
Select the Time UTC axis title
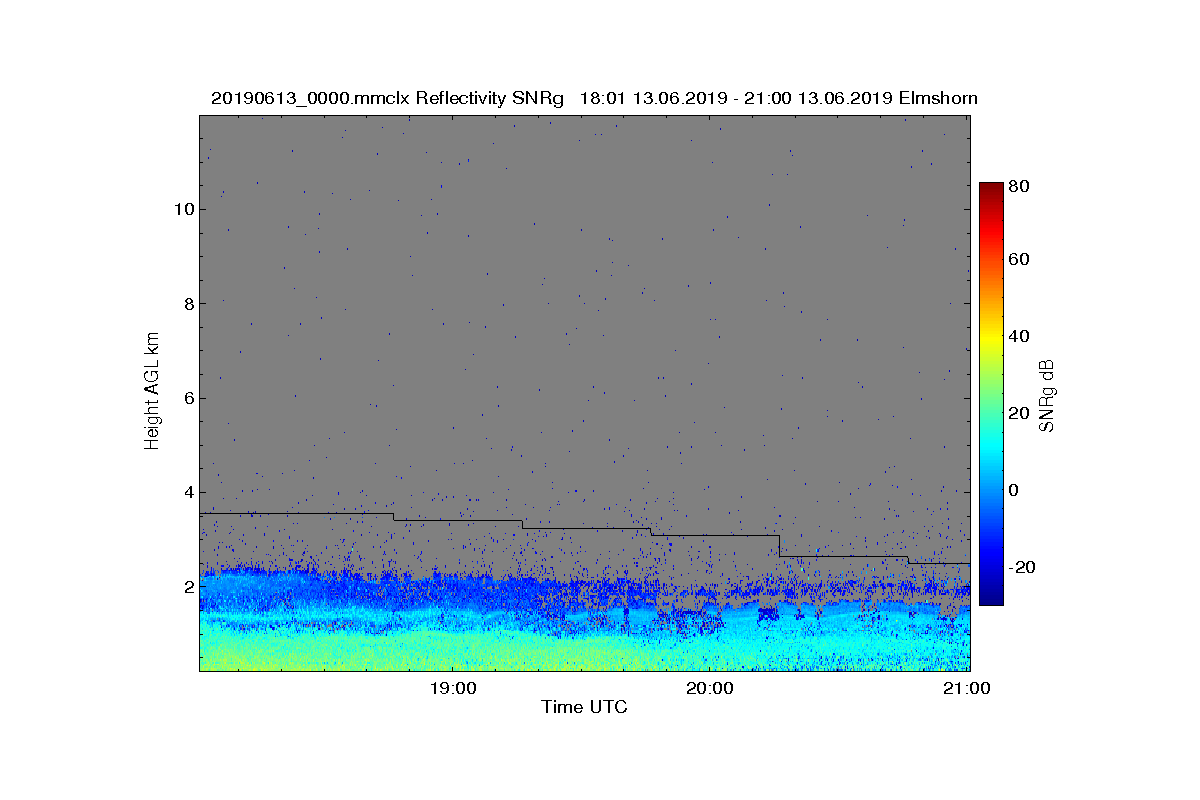point(585,707)
